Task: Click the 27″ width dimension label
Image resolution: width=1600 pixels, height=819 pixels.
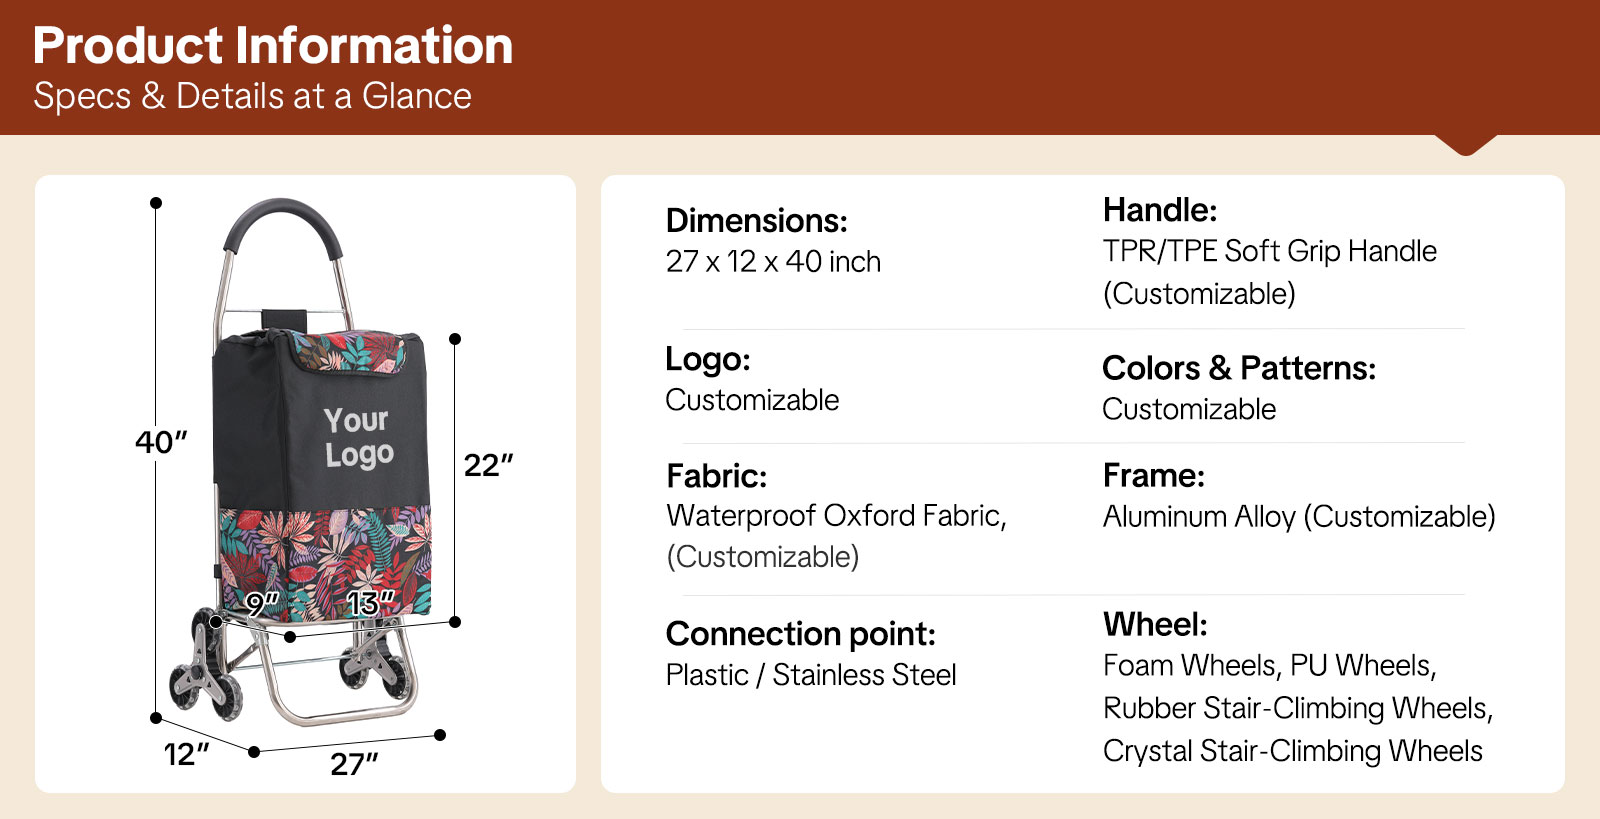Action: click(354, 765)
